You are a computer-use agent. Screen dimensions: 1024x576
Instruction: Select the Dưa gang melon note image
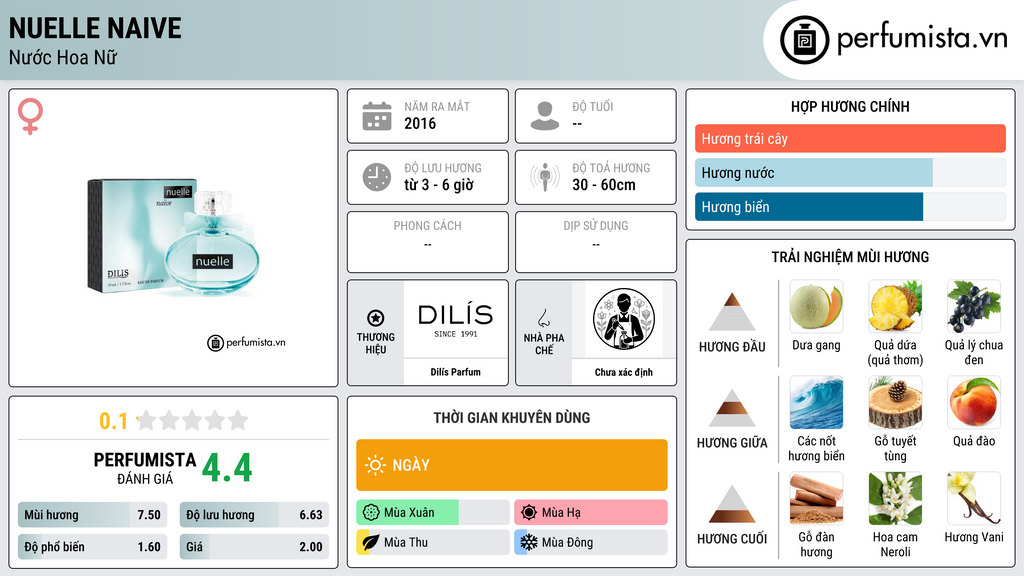816,306
